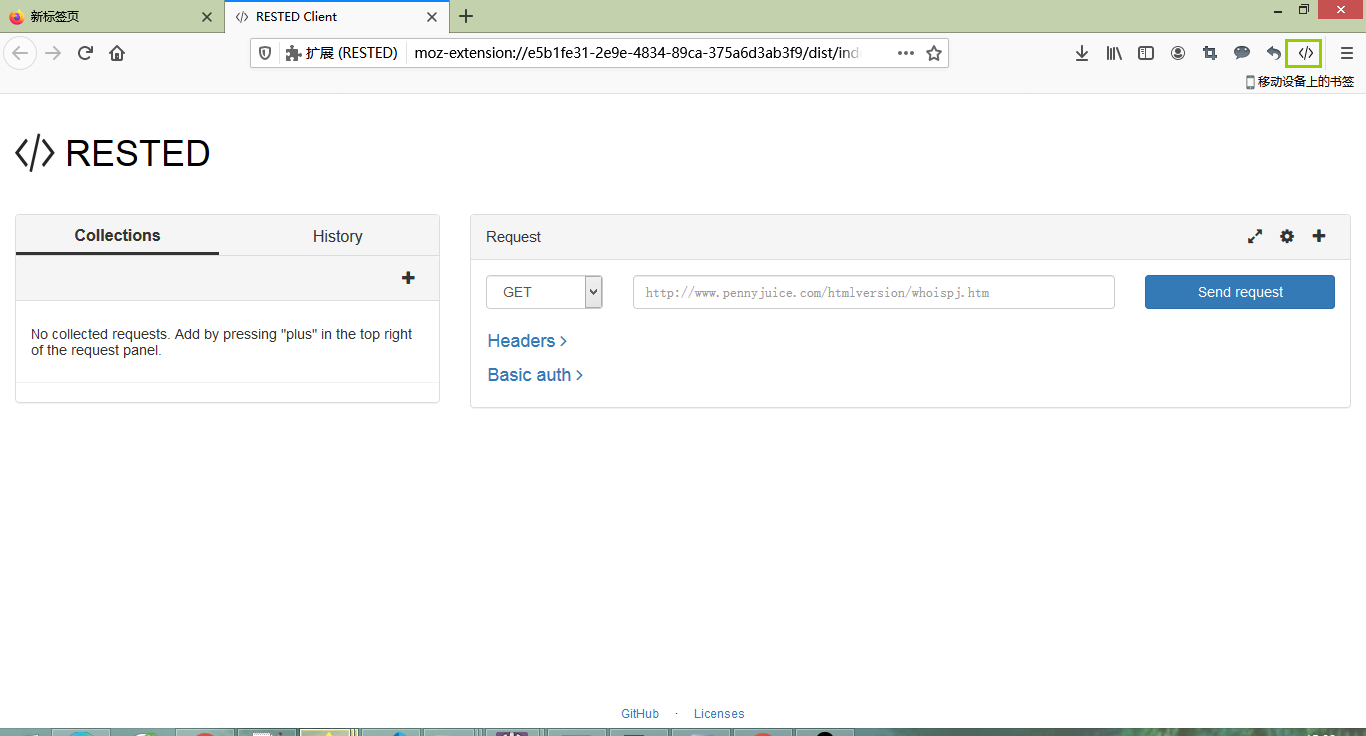Click the undo arrow toolbar icon
Viewport: 1366px width, 736px height.
(x=1273, y=53)
